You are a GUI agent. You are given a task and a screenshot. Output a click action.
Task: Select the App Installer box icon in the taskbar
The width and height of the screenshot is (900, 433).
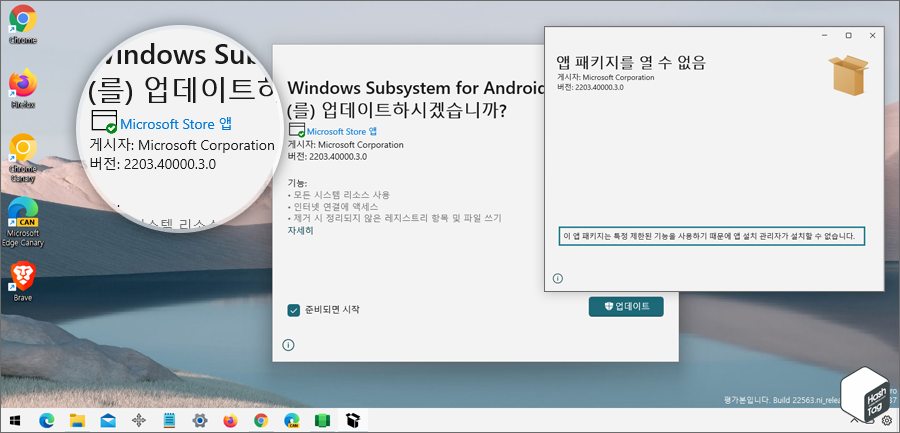352,420
